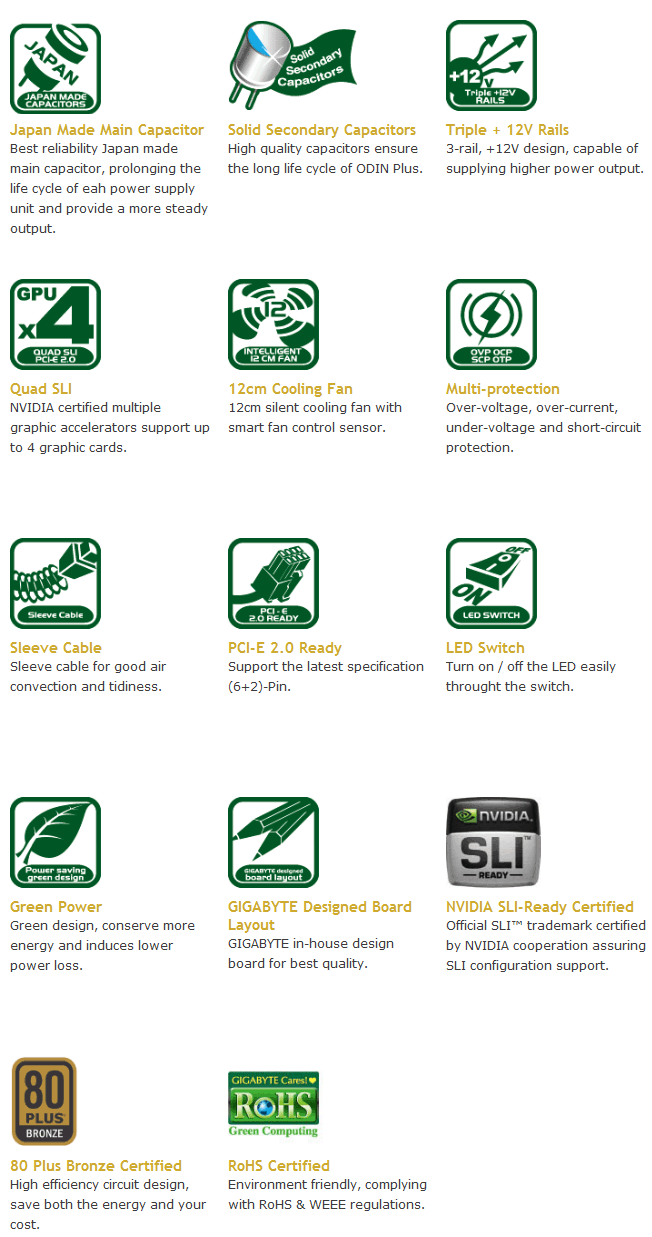Click the RoHS Green Computing logo
The width and height of the screenshot is (652, 1237).
[273, 1104]
